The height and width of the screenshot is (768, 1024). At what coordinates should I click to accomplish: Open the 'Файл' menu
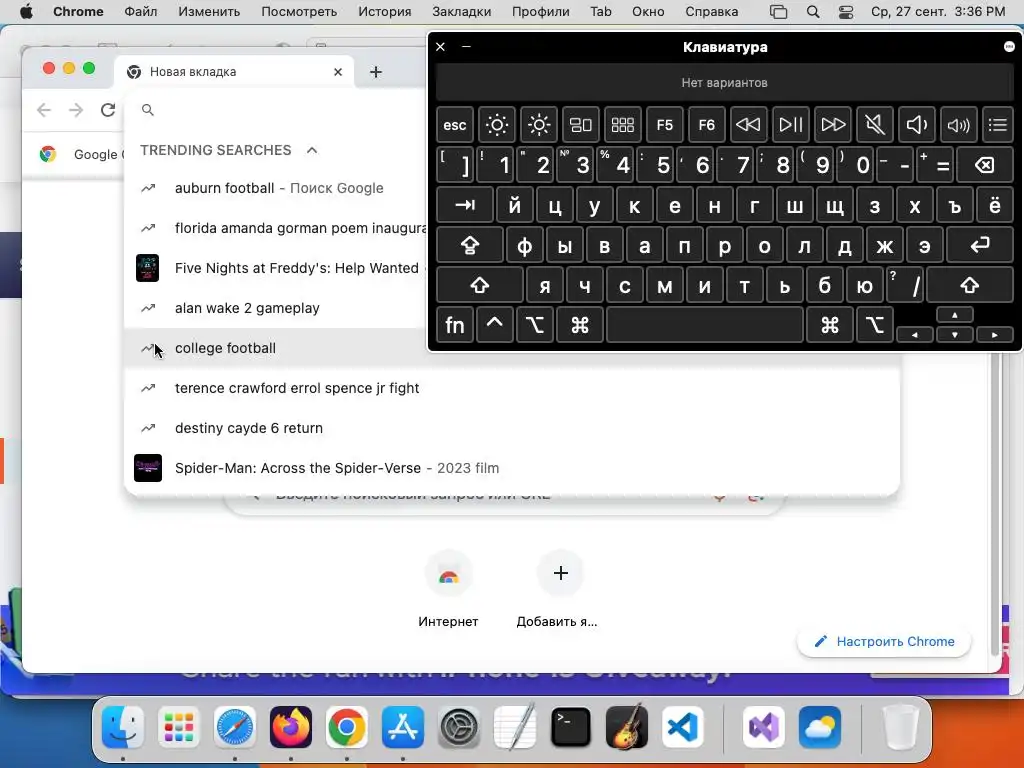140,12
